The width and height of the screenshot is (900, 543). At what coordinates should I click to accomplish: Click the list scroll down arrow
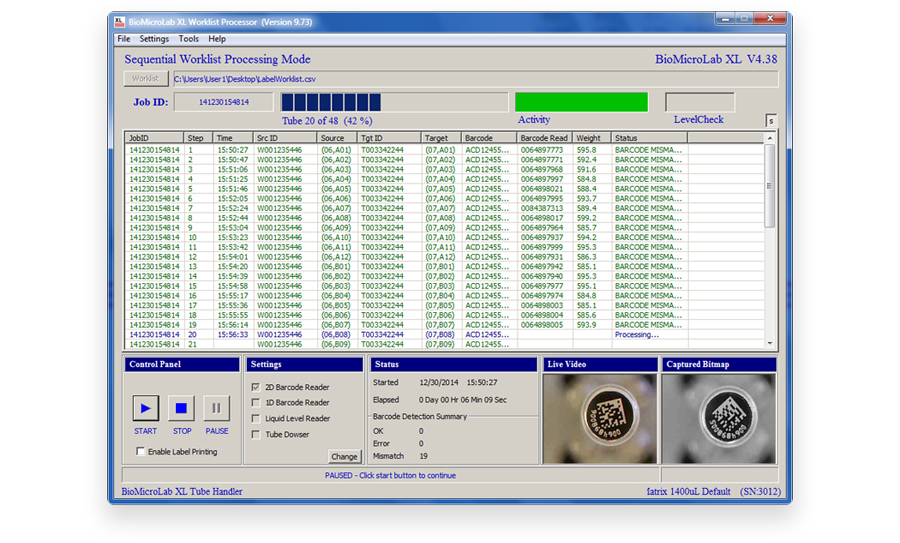pyautogui.click(x=770, y=343)
